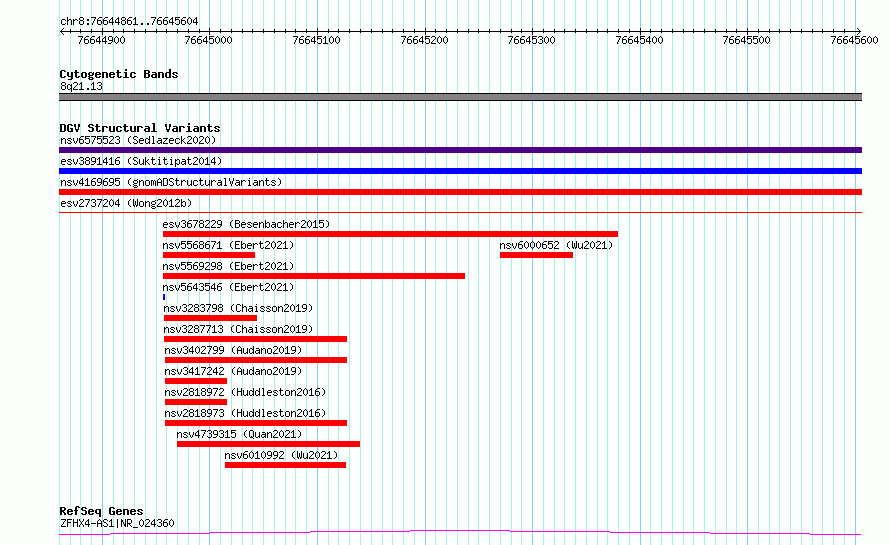Open the nsv4739315 (Quan2021) variant

(x=268, y=444)
